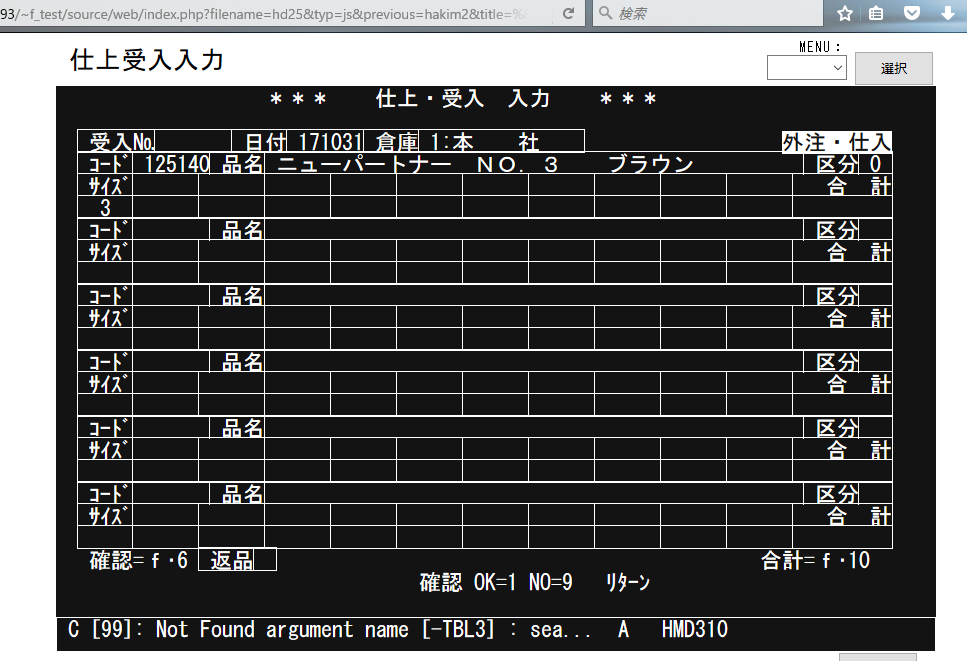Click the bookmark star icon
The width and height of the screenshot is (967, 661).
(x=845, y=14)
